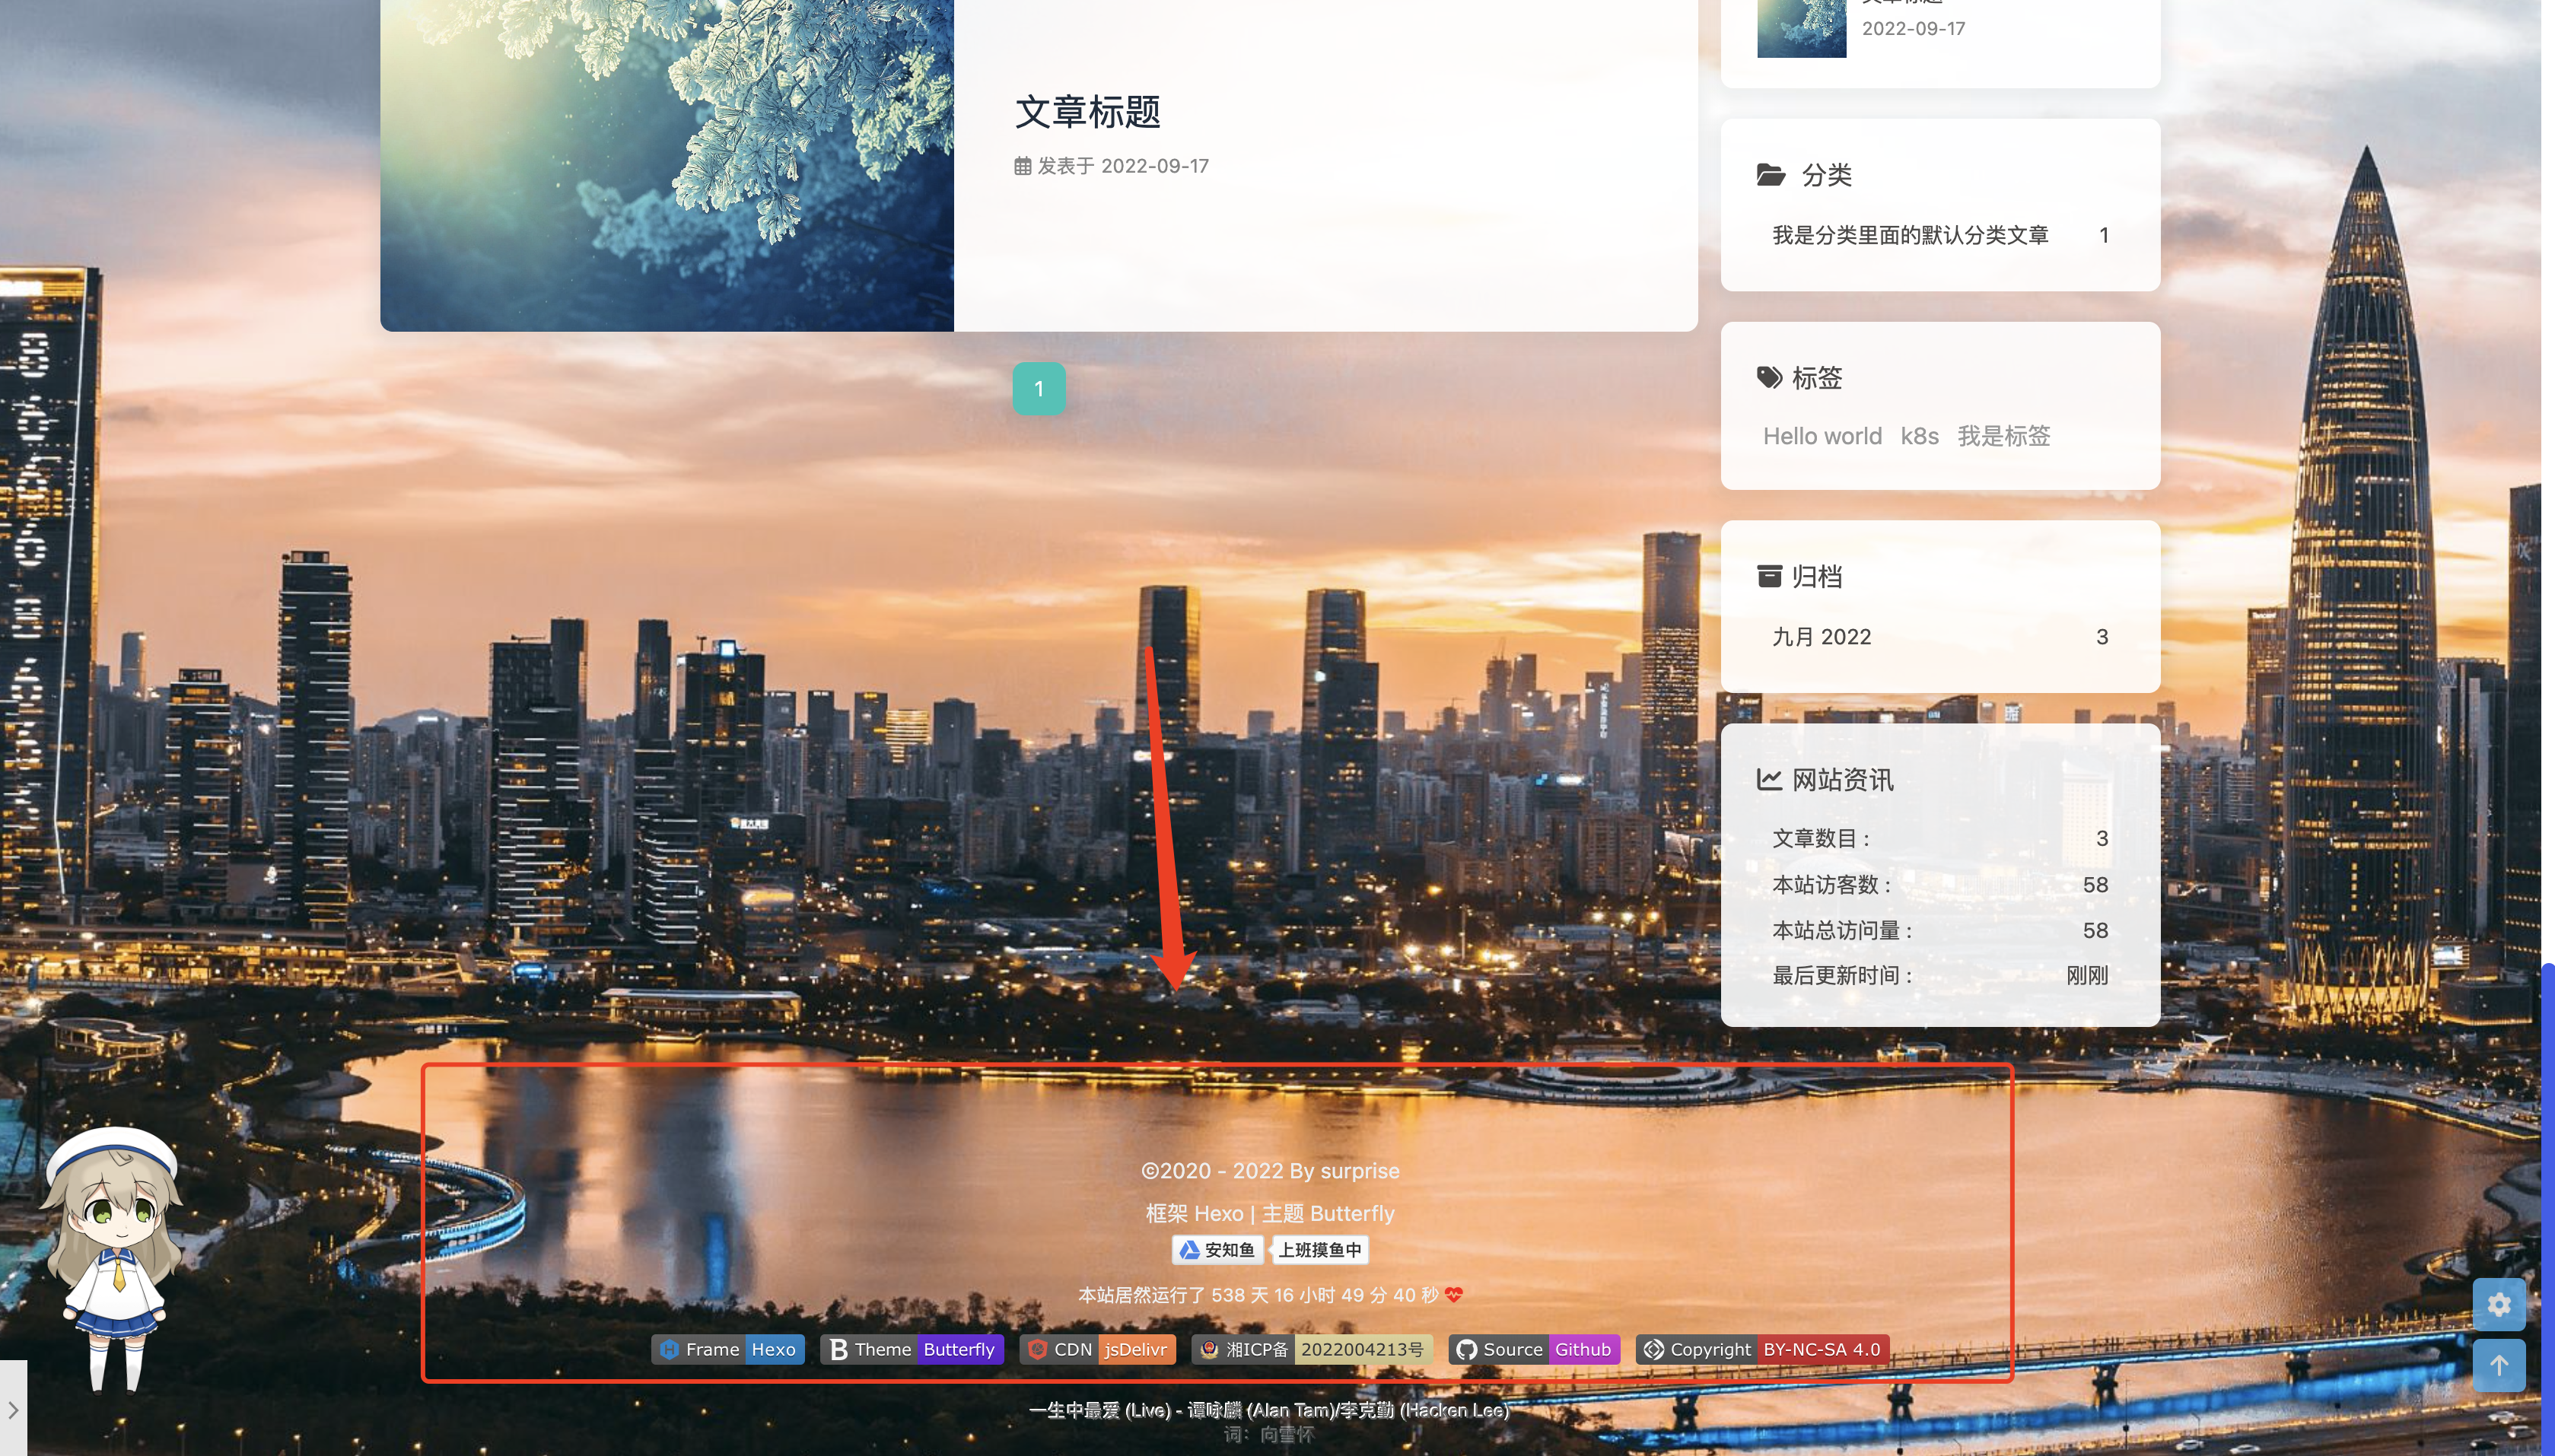Click the page scrollbar thumb
2555x1456 pixels.
click(2547, 1200)
